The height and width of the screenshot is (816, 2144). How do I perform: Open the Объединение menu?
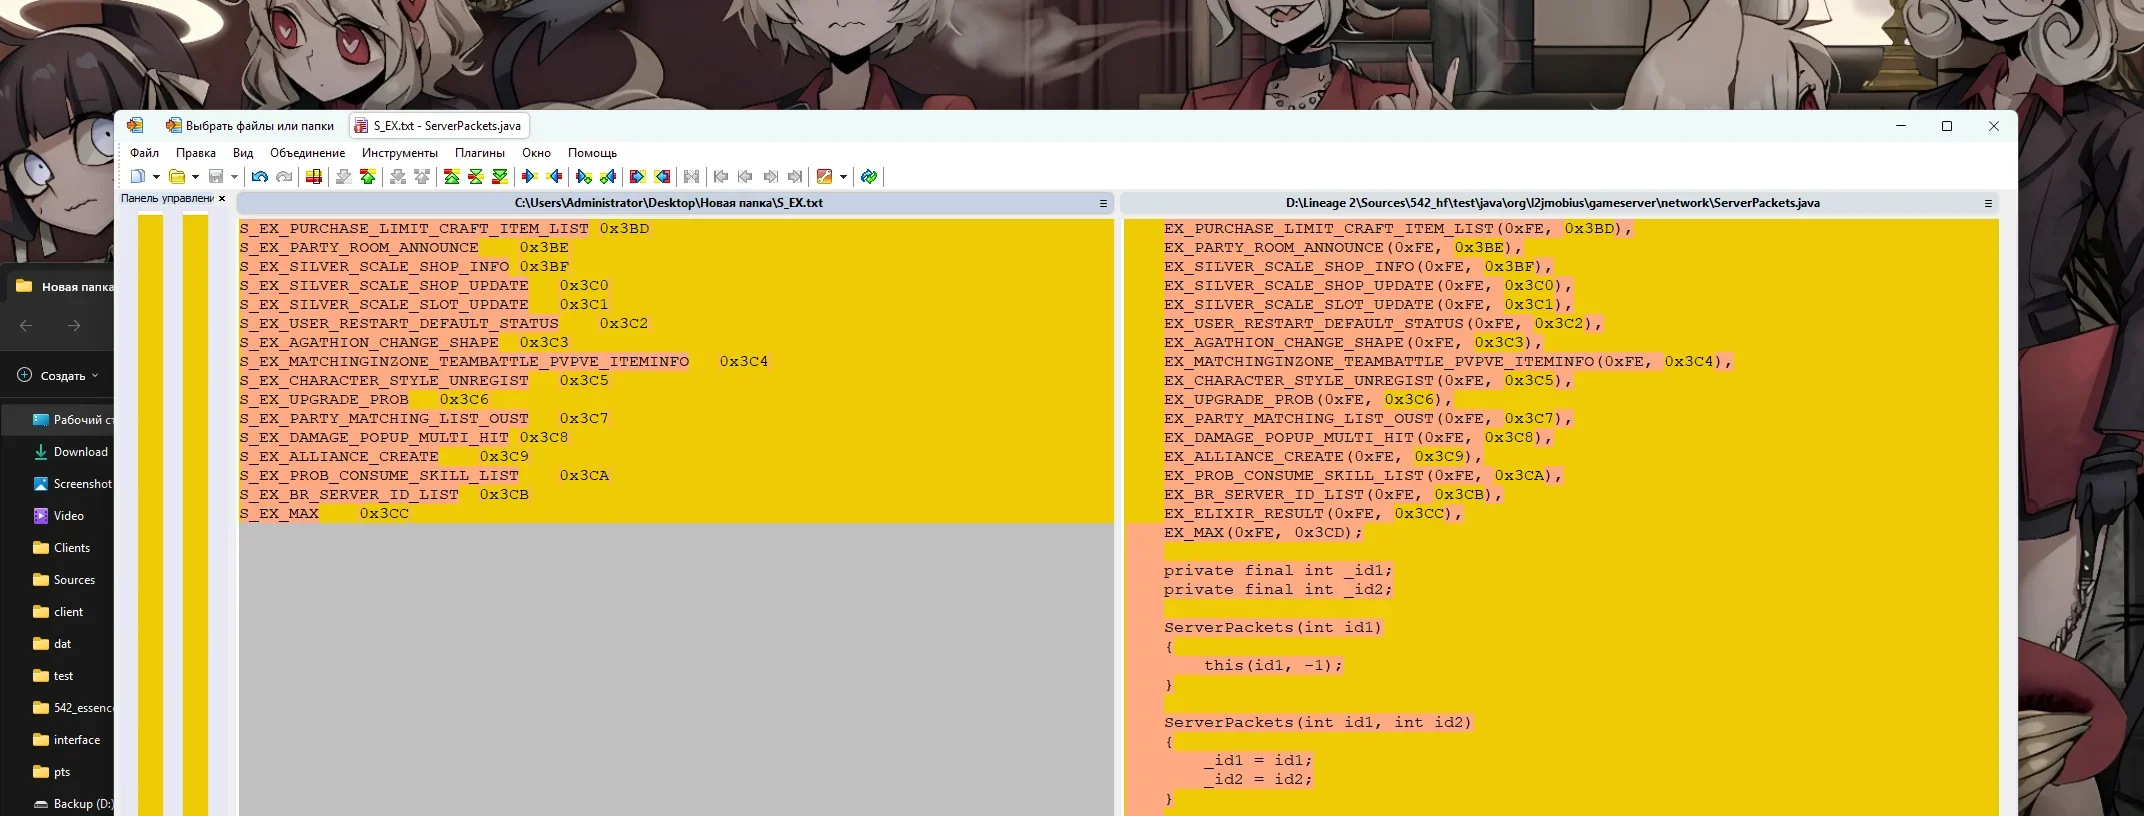tap(307, 153)
